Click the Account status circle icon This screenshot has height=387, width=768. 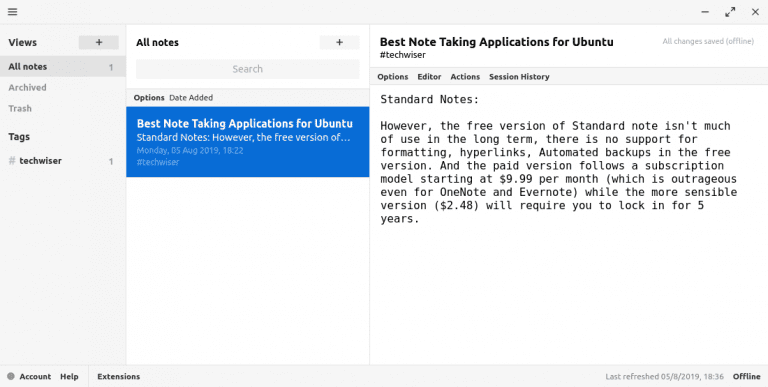coord(11,377)
